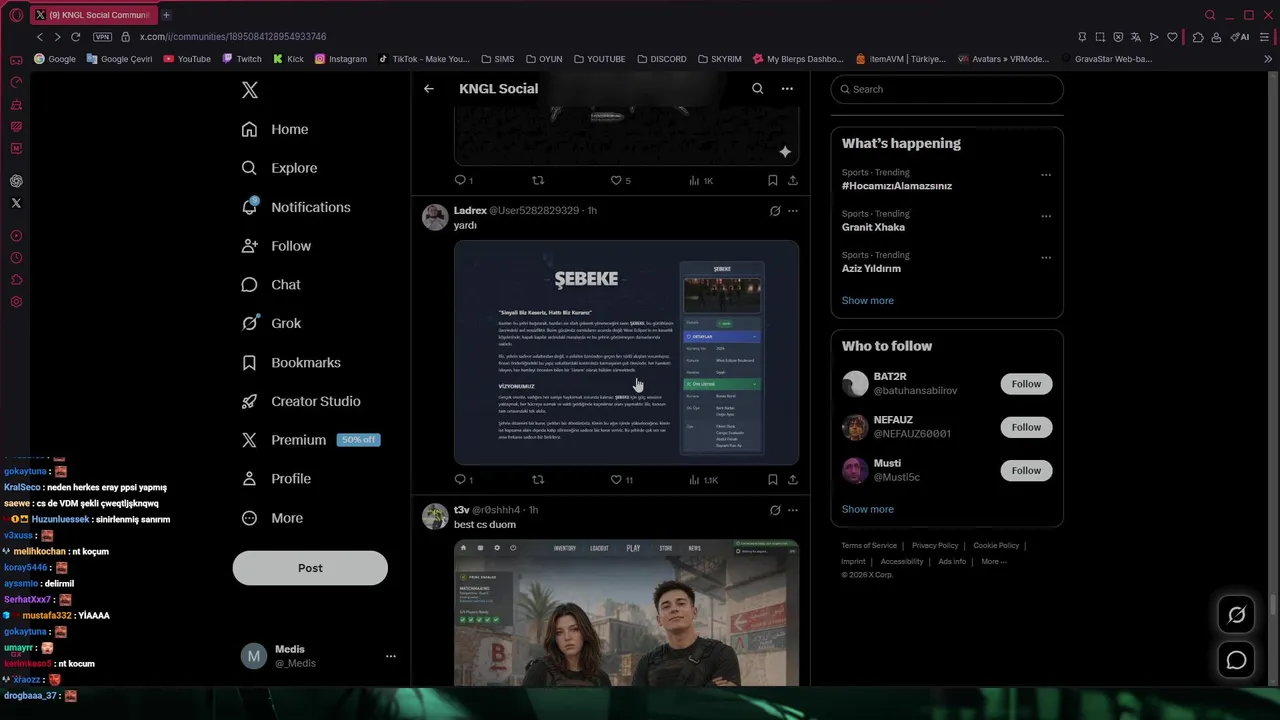Open the ŞEBEKE image in Ladrex's post
The width and height of the screenshot is (1280, 720).
click(626, 352)
